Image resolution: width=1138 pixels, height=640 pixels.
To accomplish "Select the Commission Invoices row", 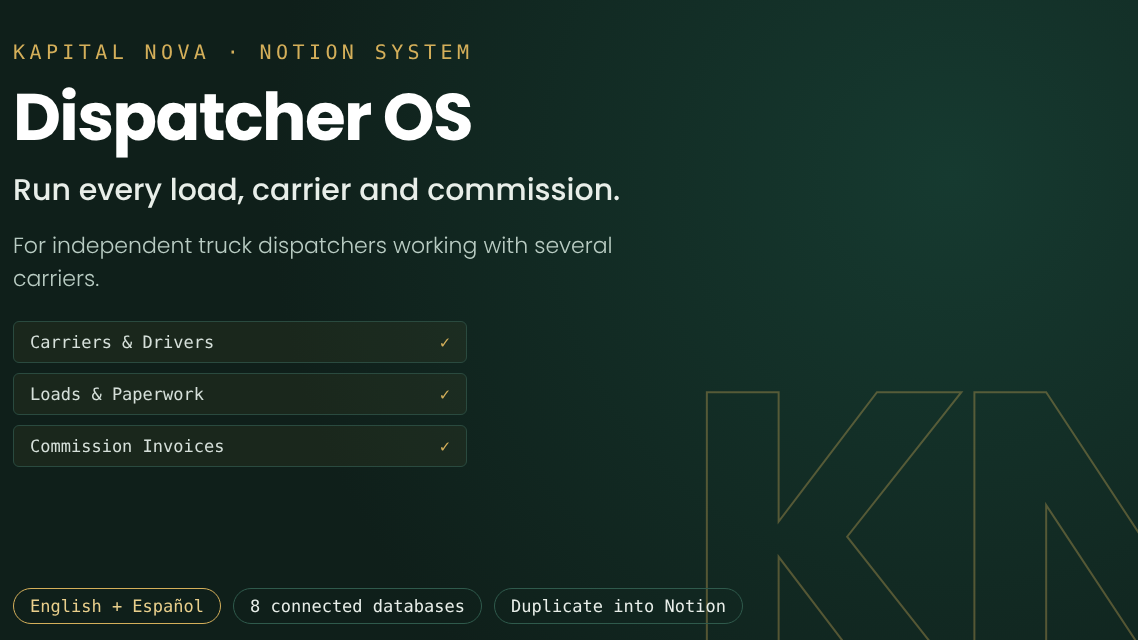I will coord(240,446).
